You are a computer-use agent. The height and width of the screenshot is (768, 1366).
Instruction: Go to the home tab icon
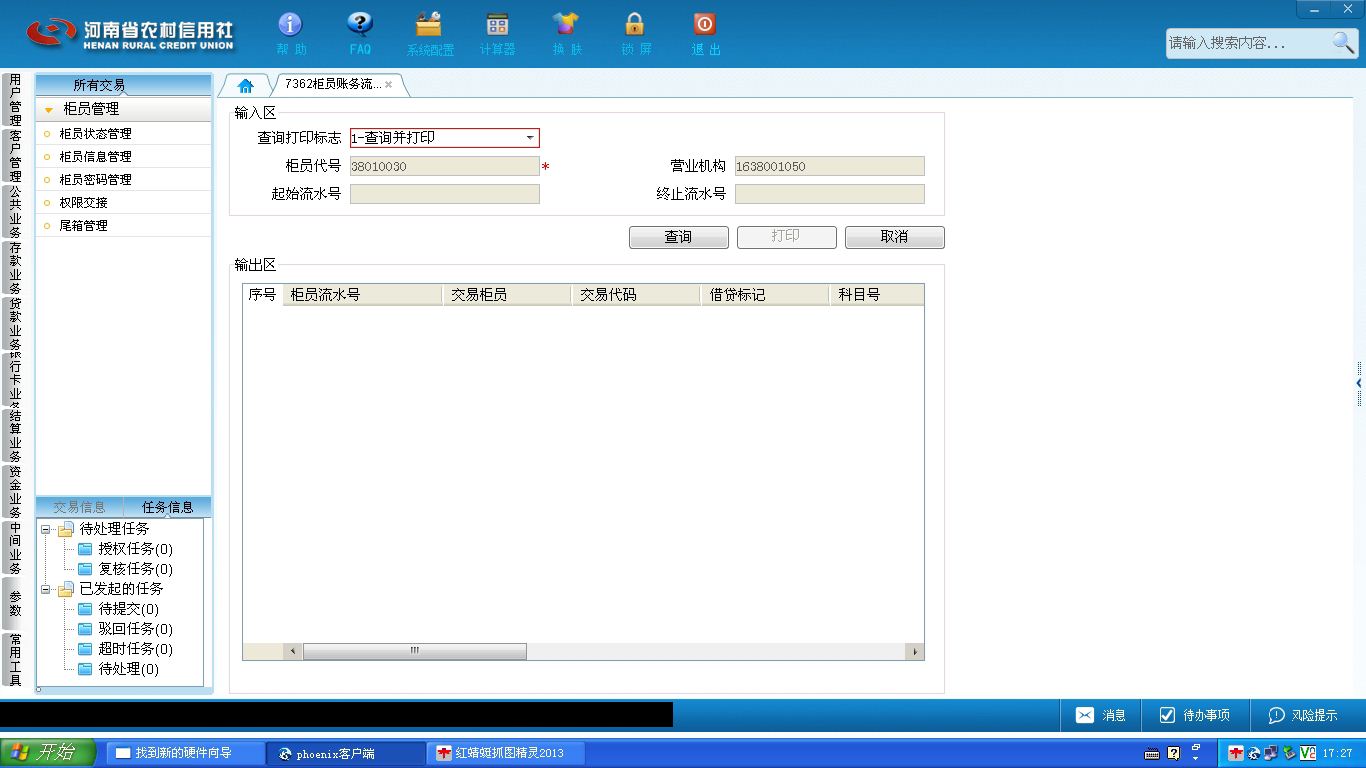click(x=245, y=85)
